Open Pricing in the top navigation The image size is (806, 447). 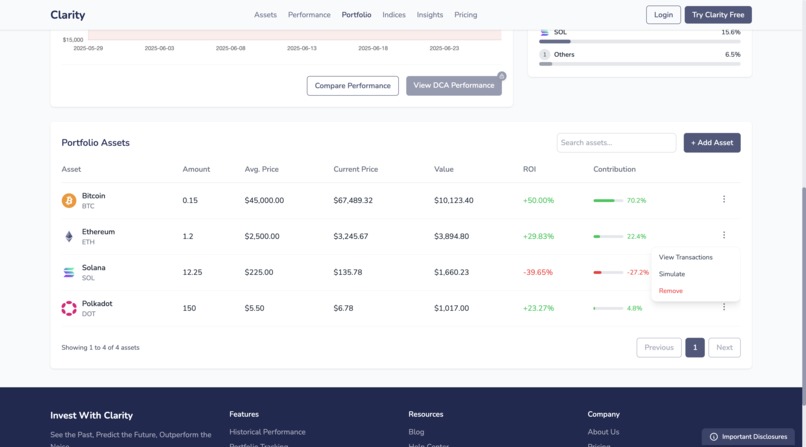click(465, 15)
